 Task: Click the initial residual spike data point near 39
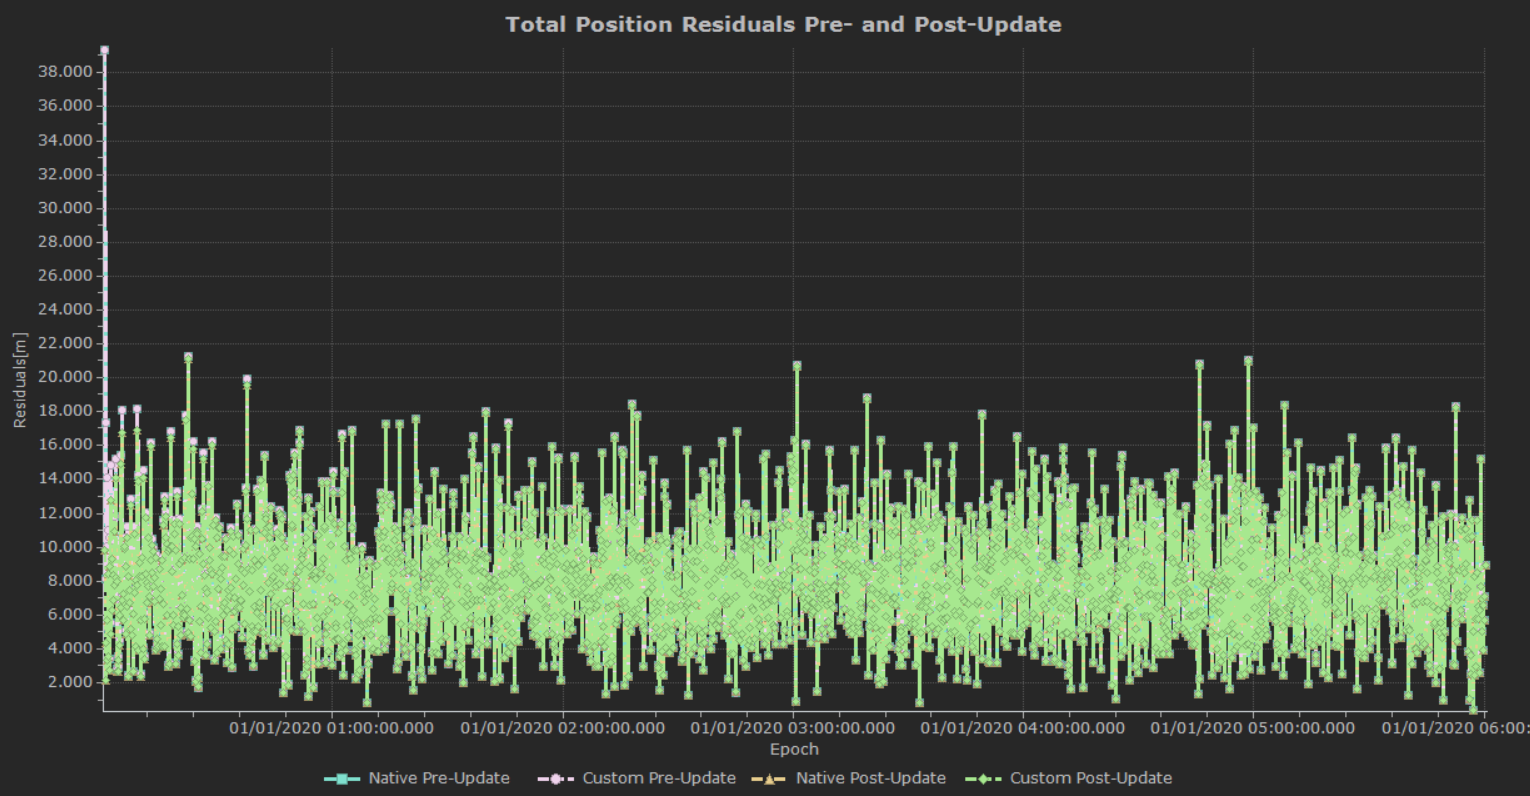104,50
